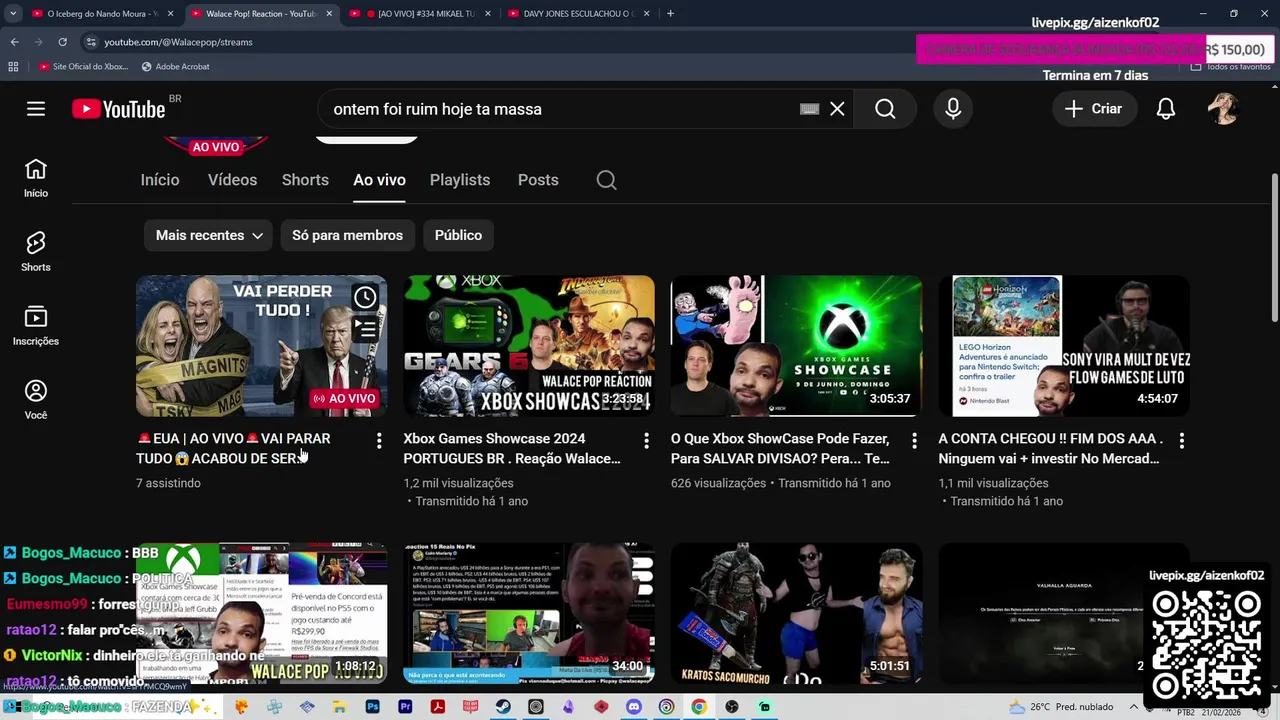Open the Gears Xbox Showcase reaction thumbnail

(529, 346)
